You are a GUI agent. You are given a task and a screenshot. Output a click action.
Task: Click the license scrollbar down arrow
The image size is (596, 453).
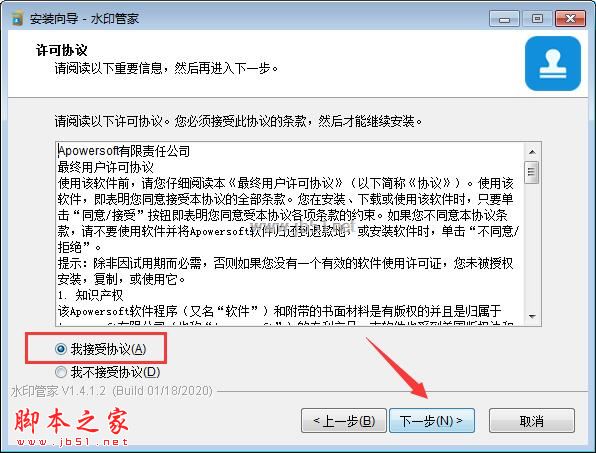(x=532, y=316)
